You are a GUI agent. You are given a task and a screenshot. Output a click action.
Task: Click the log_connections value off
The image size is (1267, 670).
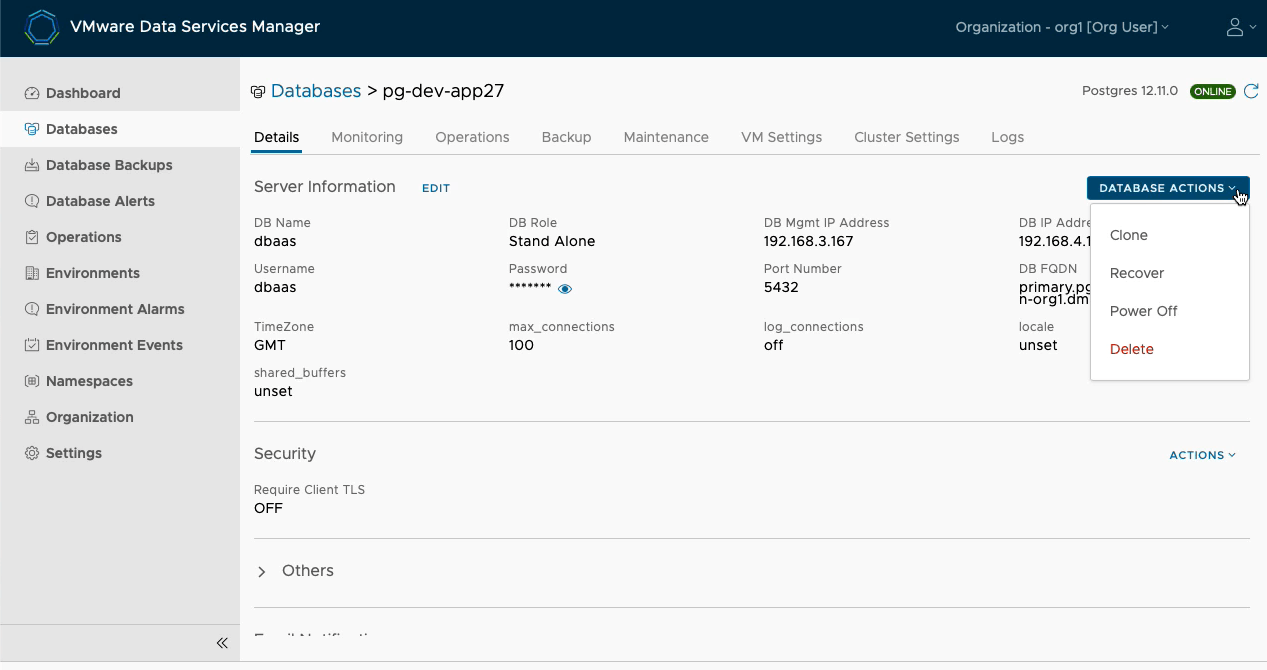click(x=773, y=345)
